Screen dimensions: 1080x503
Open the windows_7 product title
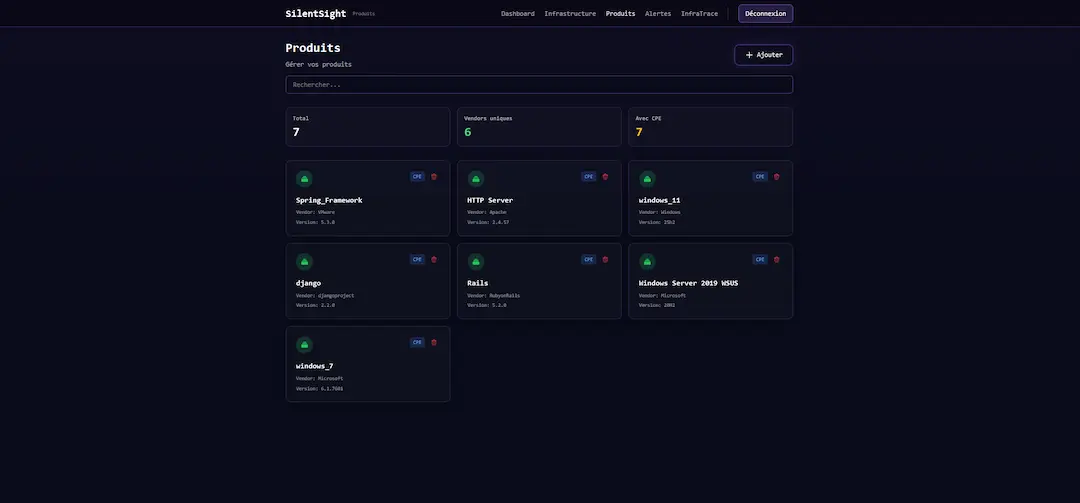click(315, 366)
